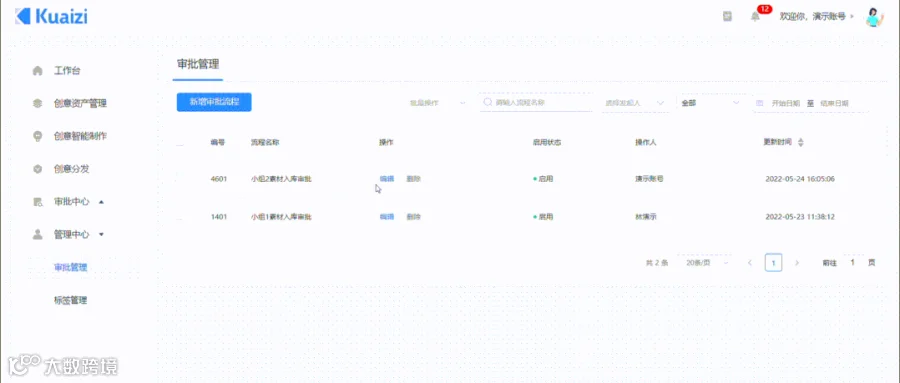
Task: Open the notification bell with 12 badge
Action: click(x=755, y=17)
